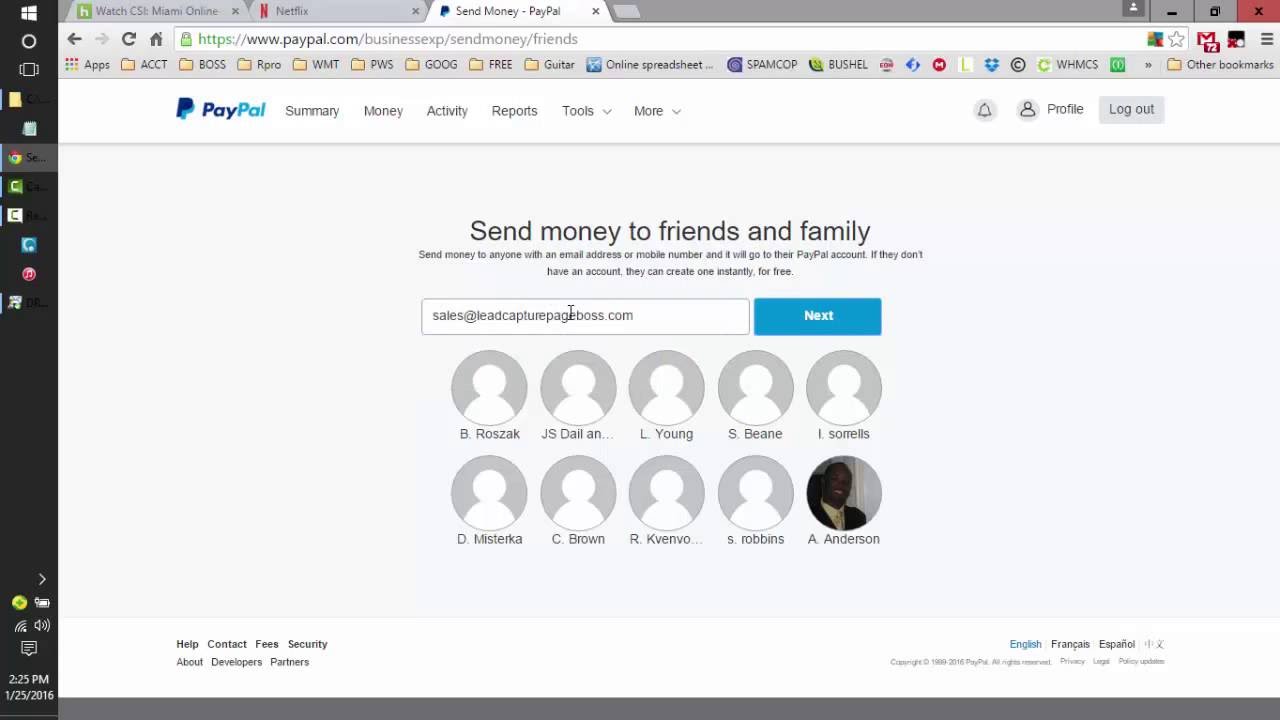Click the volume speaker tray icon

pyautogui.click(x=41, y=626)
